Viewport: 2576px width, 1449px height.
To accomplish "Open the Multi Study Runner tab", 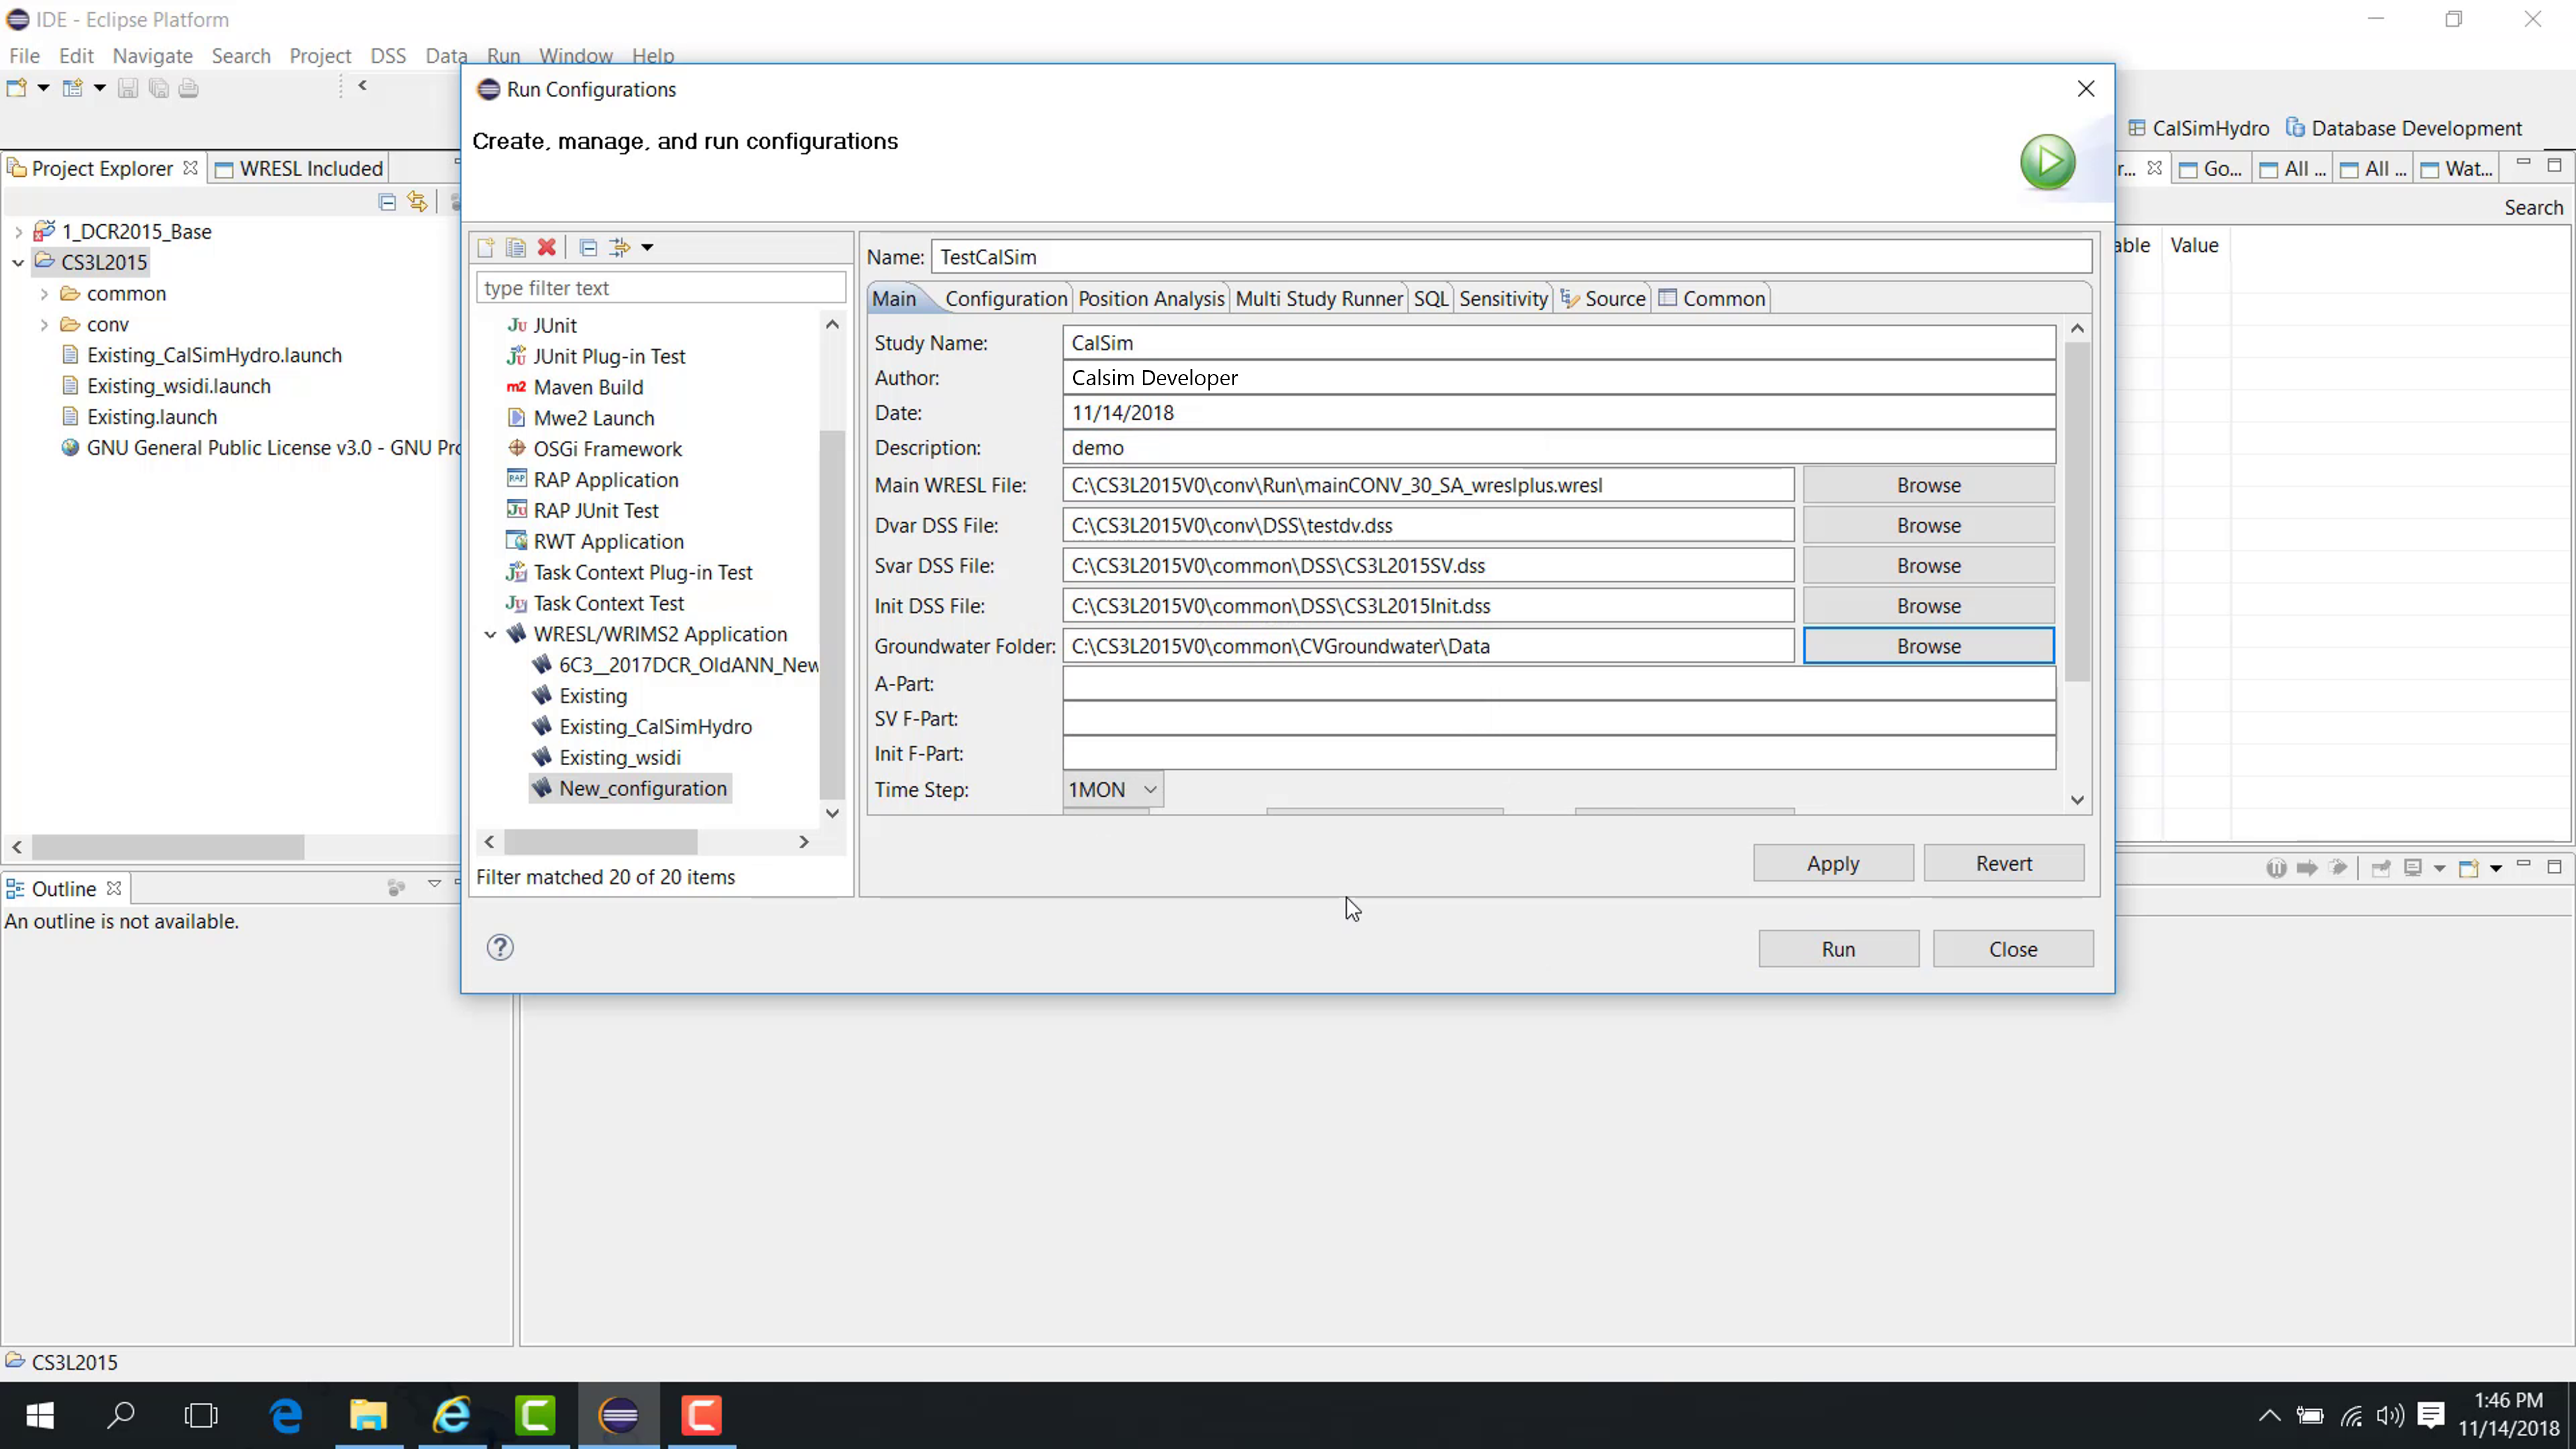I will point(1319,298).
